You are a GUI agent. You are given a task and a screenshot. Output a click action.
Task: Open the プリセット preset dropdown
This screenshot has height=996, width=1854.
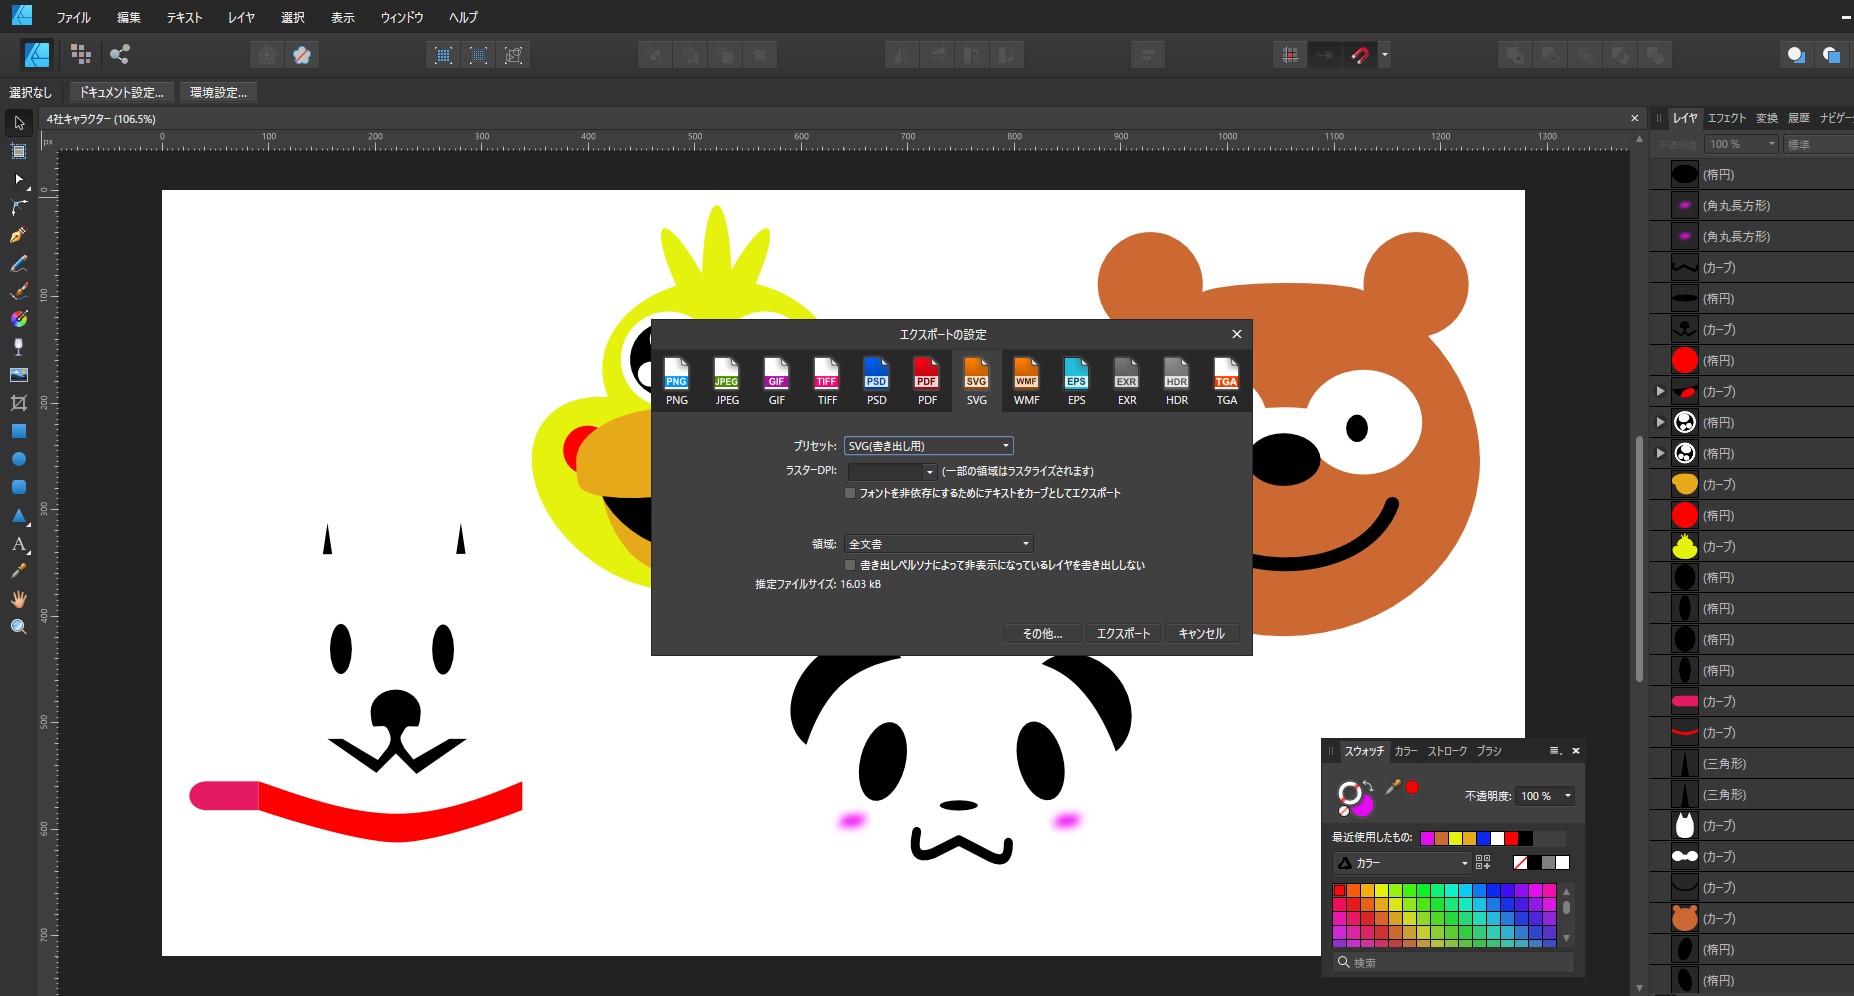(929, 446)
